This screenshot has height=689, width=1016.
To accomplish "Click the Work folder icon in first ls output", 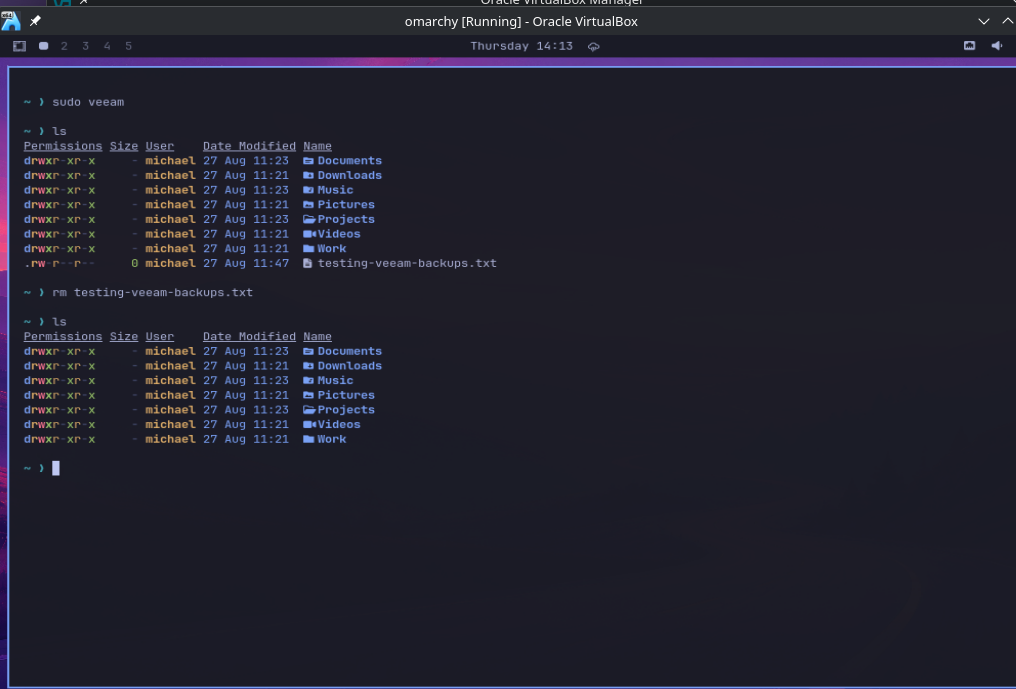I will (x=308, y=248).
